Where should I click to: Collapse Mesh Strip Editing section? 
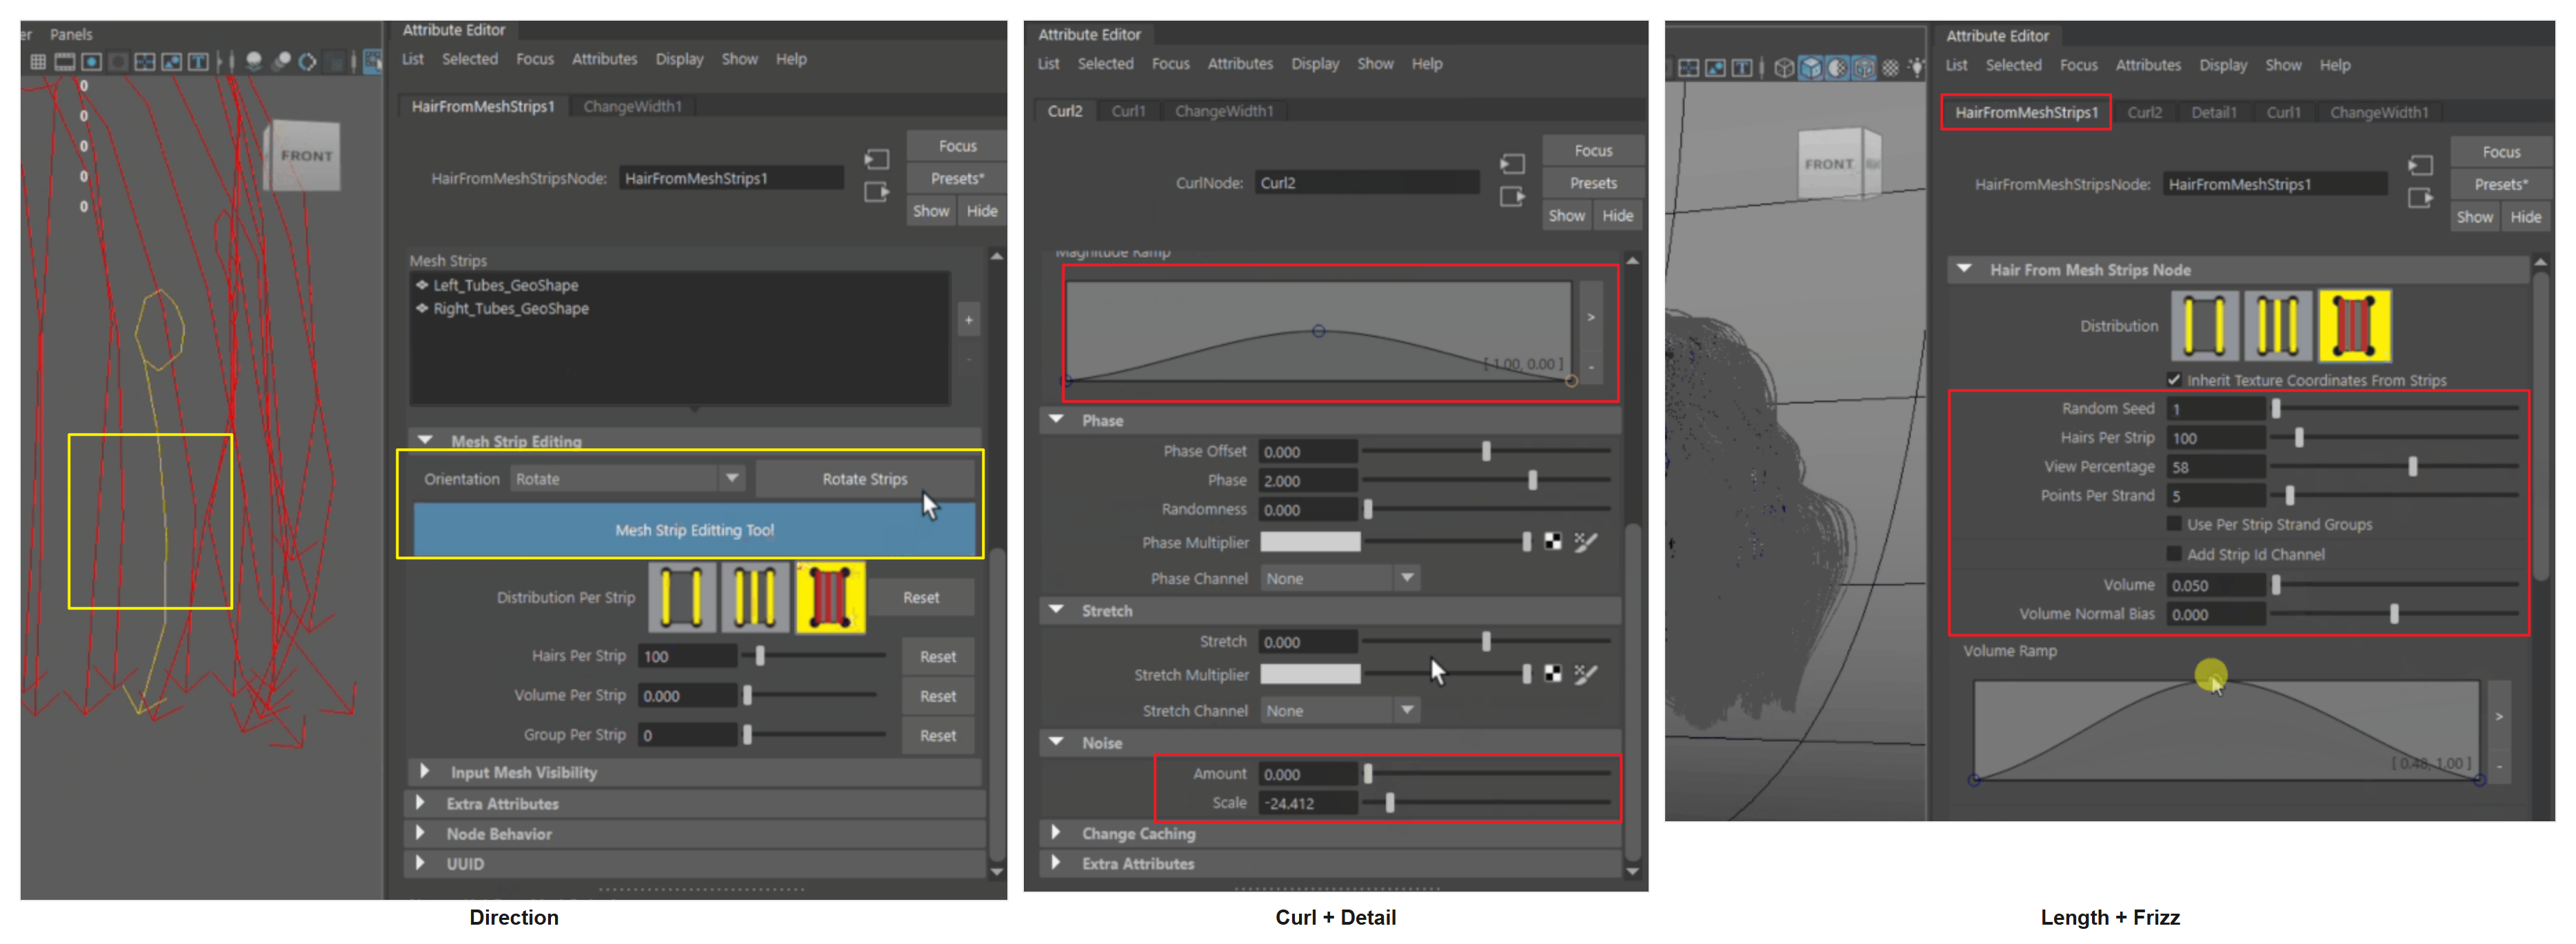click(x=426, y=440)
